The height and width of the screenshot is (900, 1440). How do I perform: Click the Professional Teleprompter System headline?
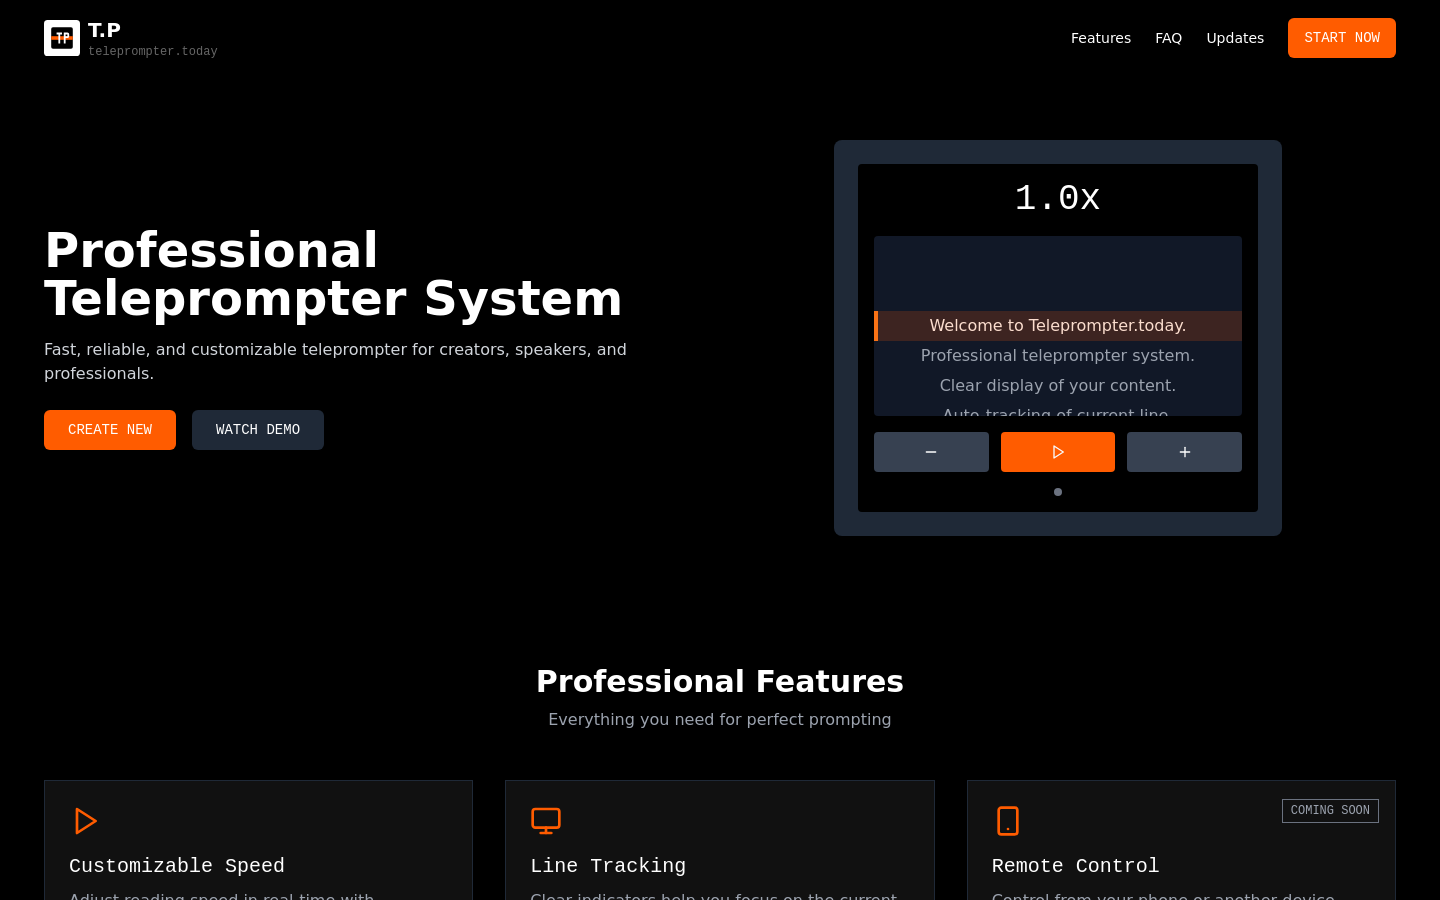[333, 274]
